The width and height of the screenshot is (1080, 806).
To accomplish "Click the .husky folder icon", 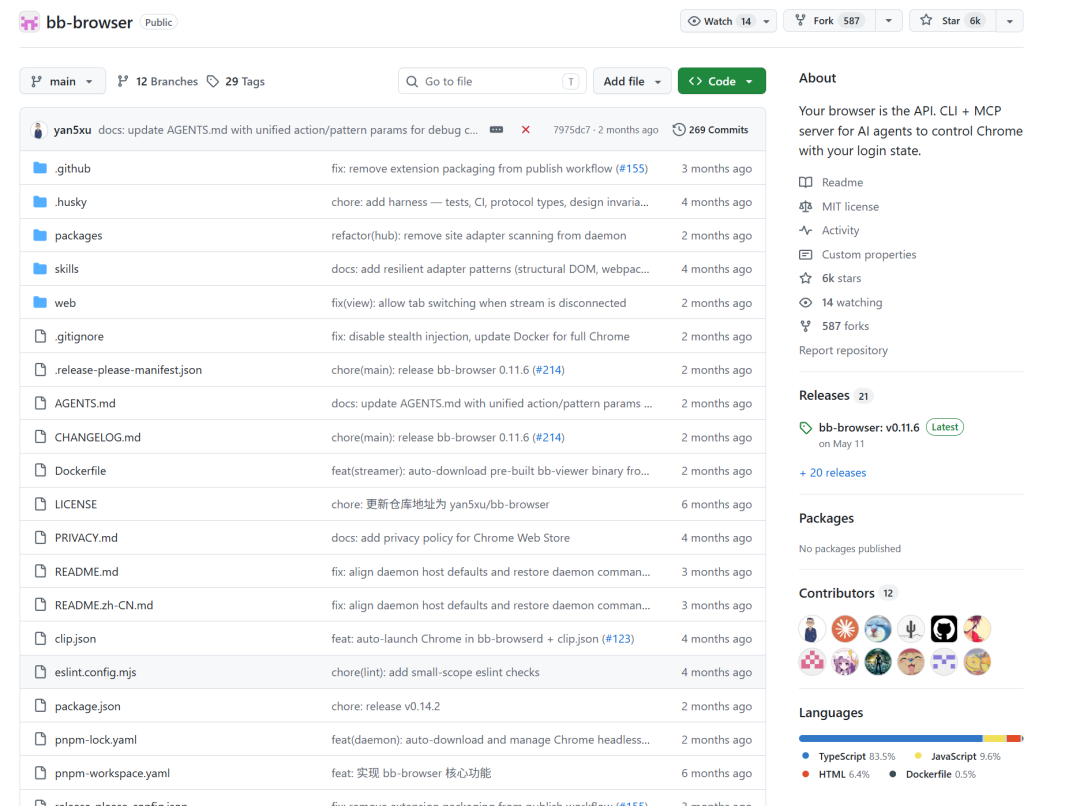I will click(40, 202).
